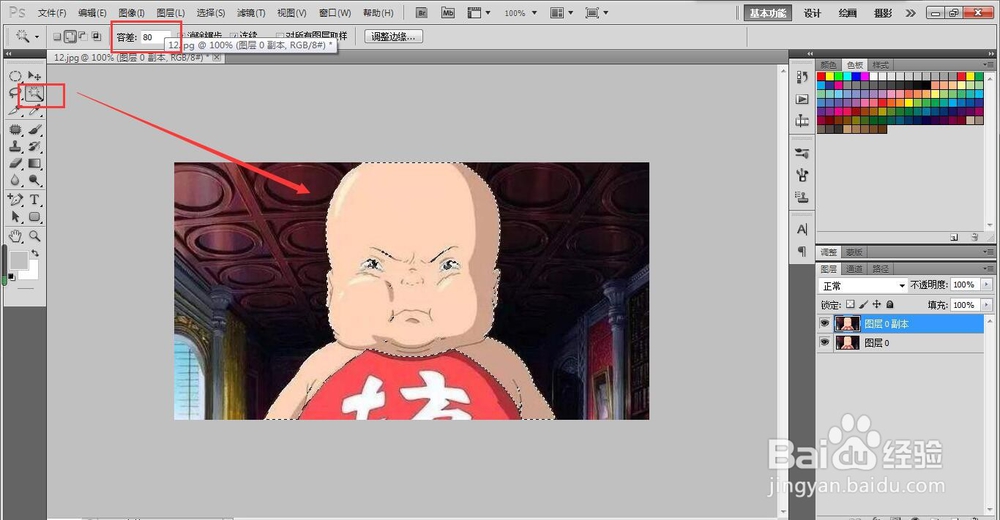1000x520 pixels.
Task: Create new swatch in the Swatches panel
Action: pos(954,237)
